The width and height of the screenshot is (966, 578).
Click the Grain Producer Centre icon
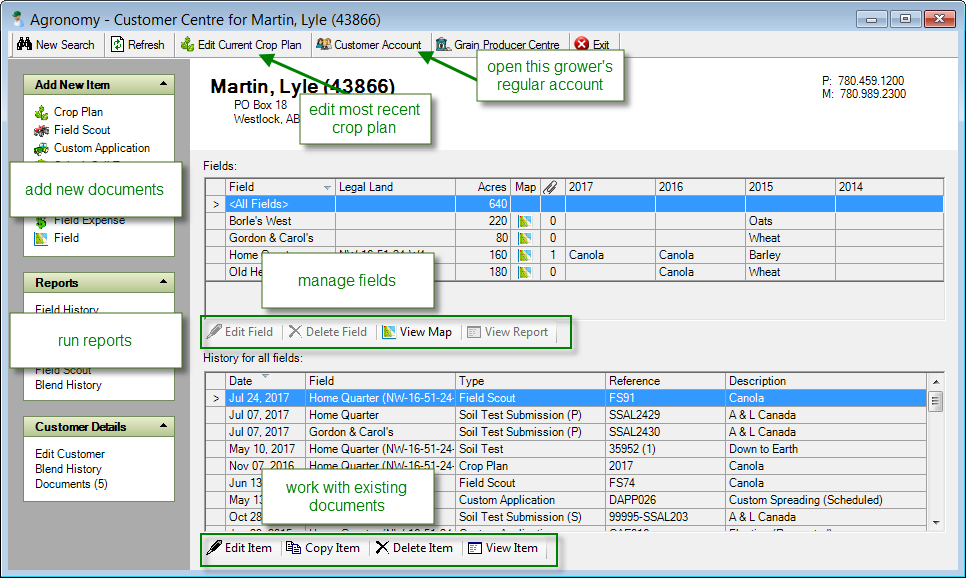[x=443, y=44]
